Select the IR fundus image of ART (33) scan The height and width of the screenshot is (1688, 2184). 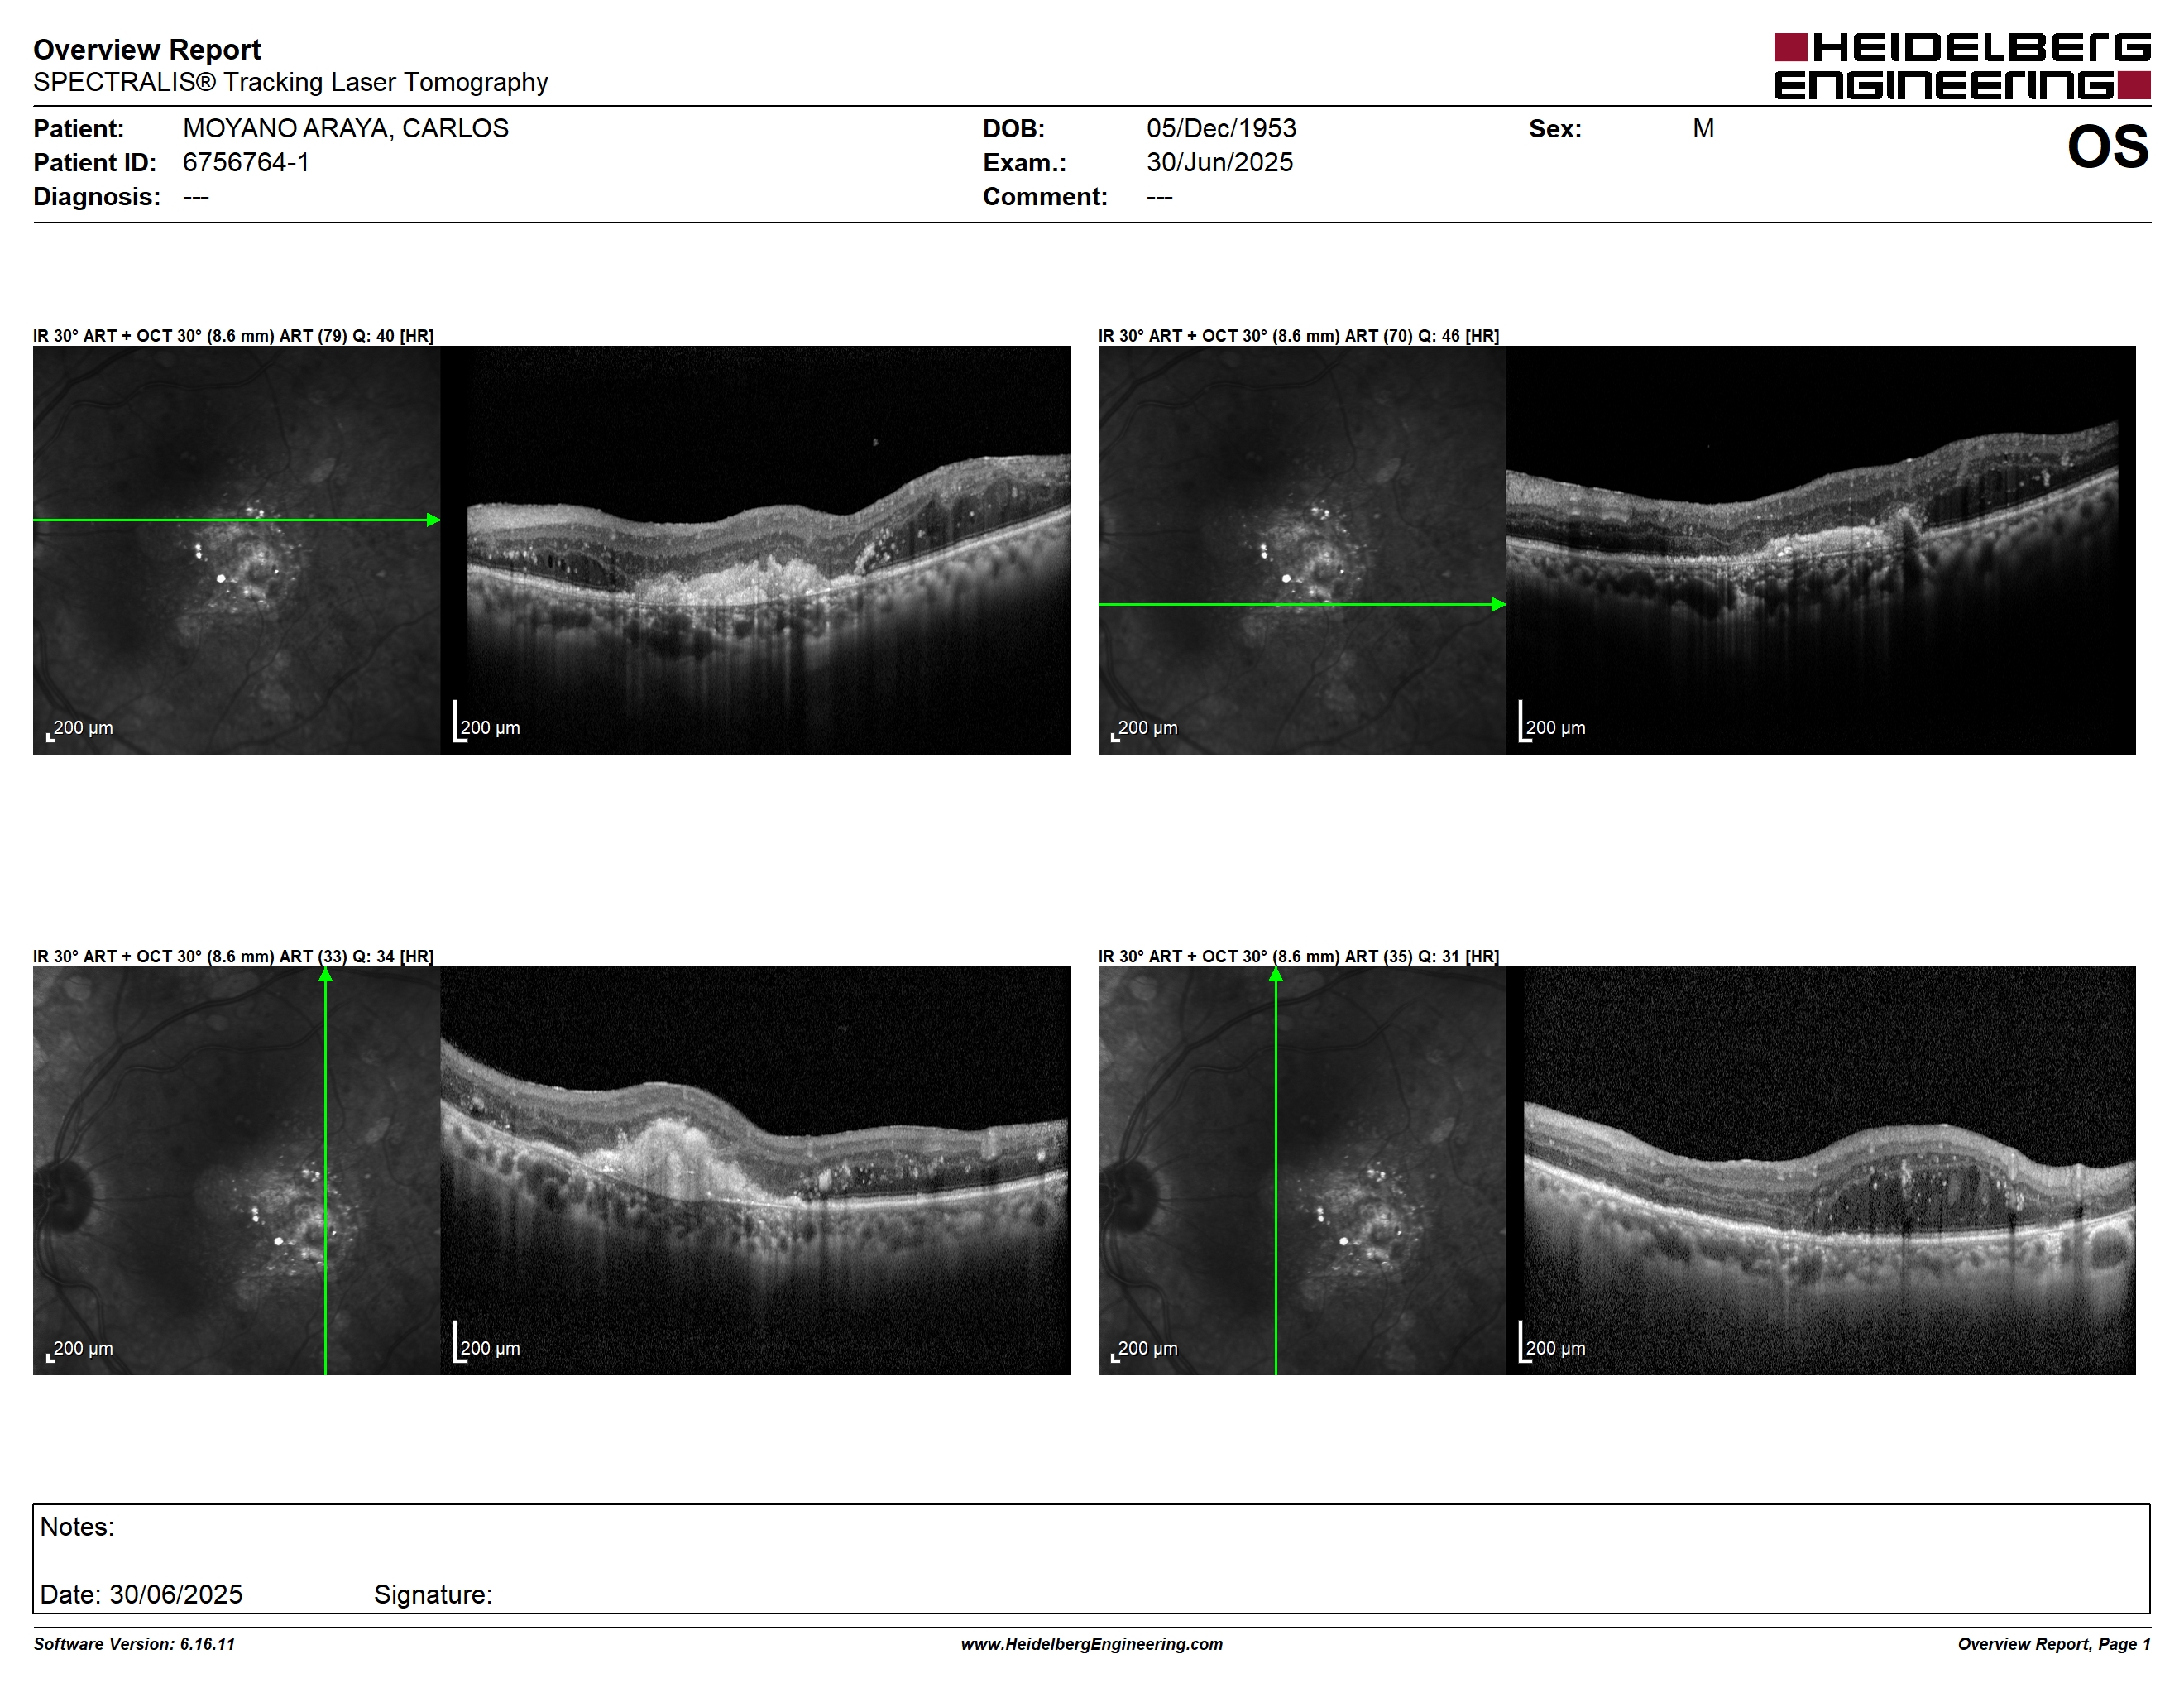tap(236, 1170)
